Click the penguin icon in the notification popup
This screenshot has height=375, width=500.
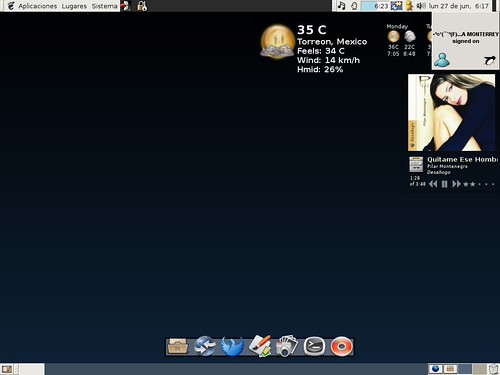click(x=490, y=60)
